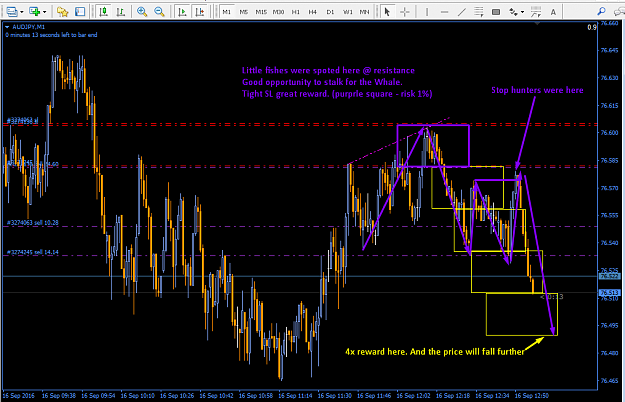The width and height of the screenshot is (625, 402).
Task: Select the M15 timeframe
Action: pyautogui.click(x=261, y=12)
